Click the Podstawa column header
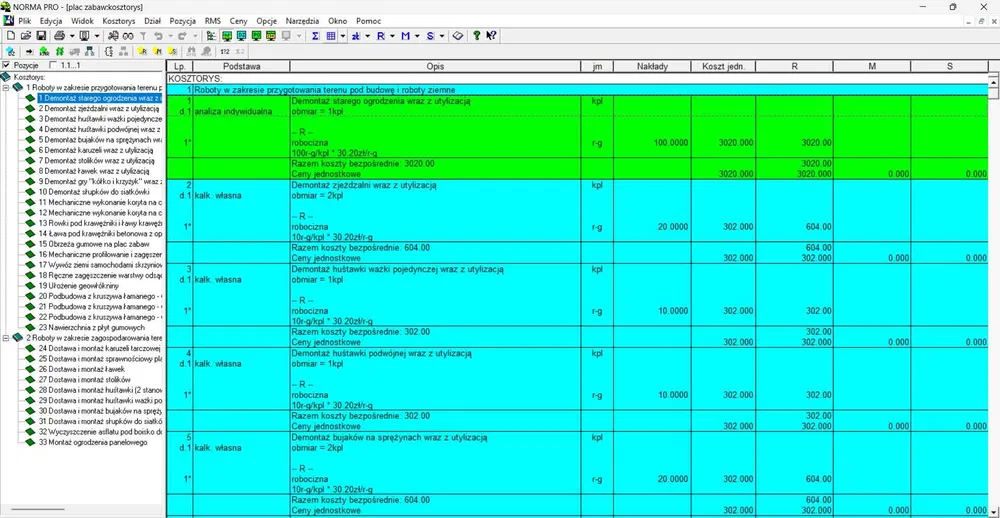 click(x=241, y=66)
